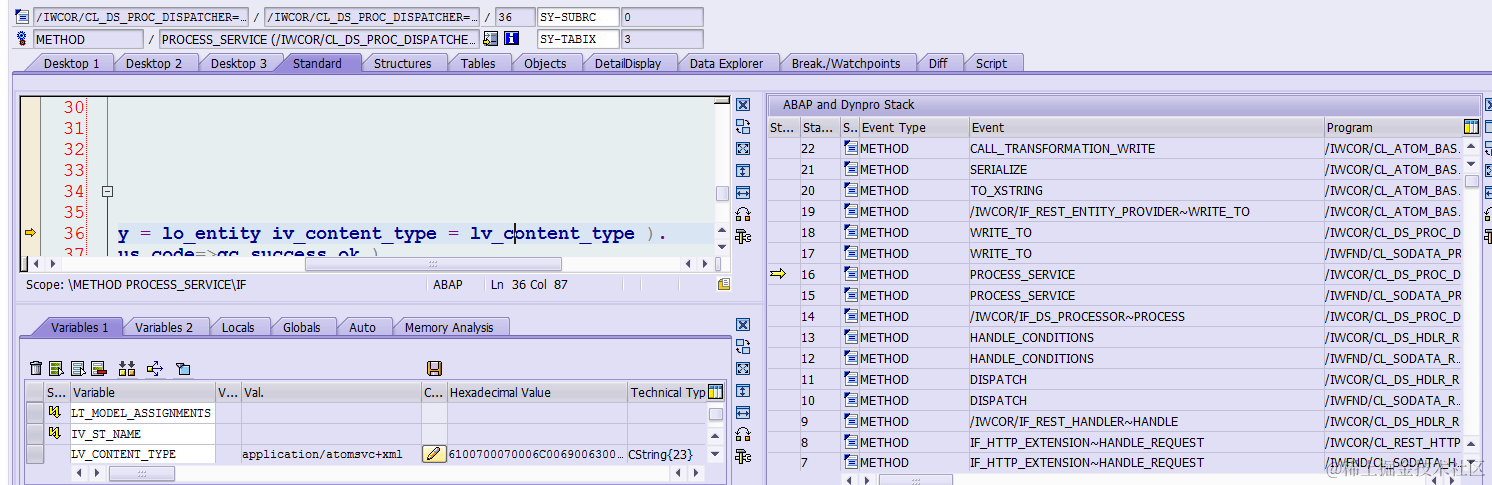
Task: Click exchange tool icon beside variables pane
Action: tap(743, 347)
